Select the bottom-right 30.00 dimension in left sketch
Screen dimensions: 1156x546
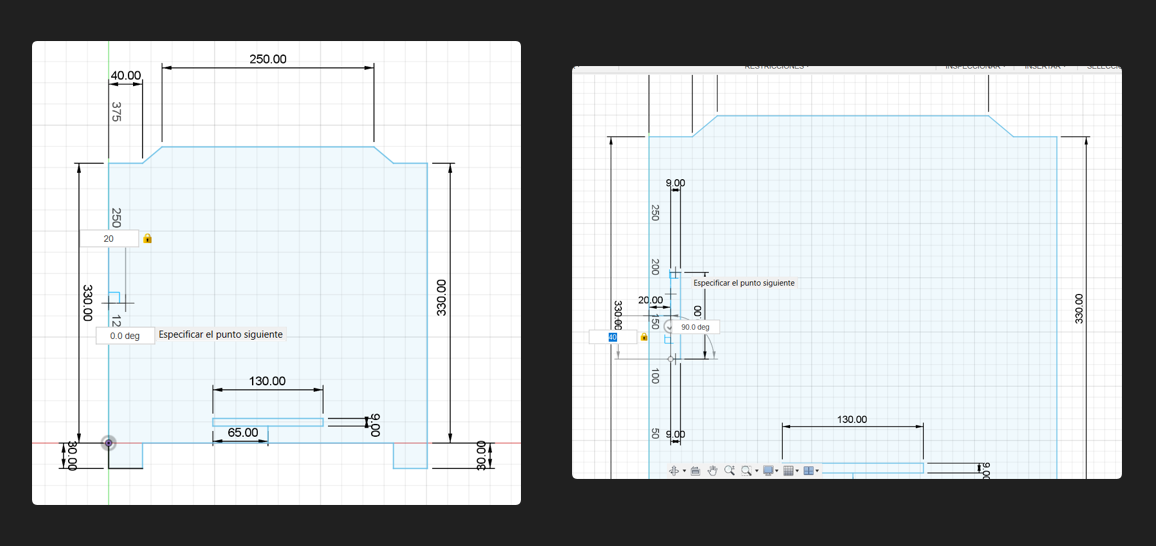[482, 456]
